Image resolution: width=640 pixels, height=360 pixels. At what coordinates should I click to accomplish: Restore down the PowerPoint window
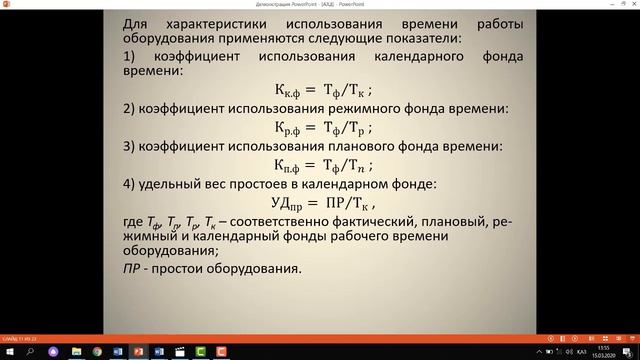click(623, 4)
